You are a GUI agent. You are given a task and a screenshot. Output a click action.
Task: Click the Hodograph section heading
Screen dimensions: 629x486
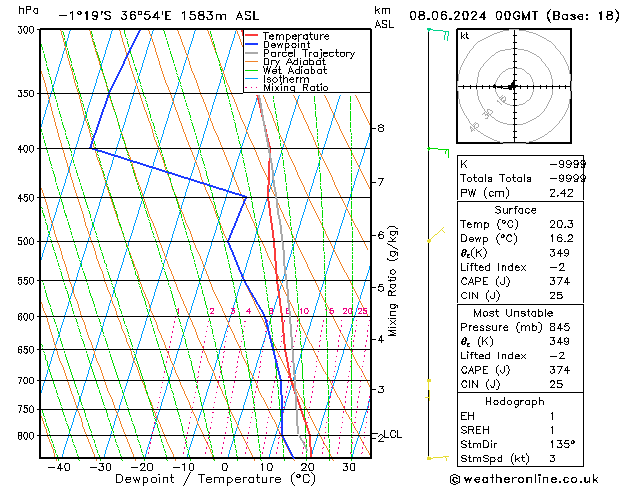(515, 401)
